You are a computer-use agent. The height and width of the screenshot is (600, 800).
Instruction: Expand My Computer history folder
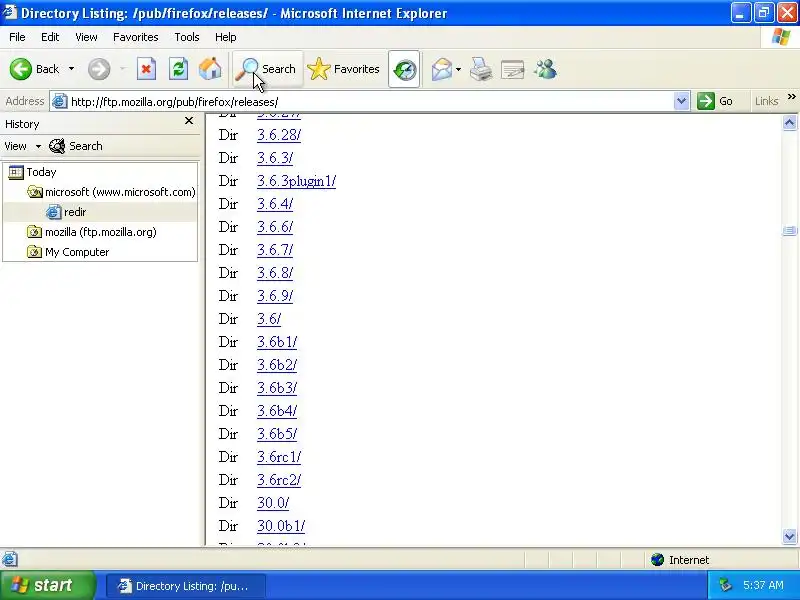tap(68, 252)
